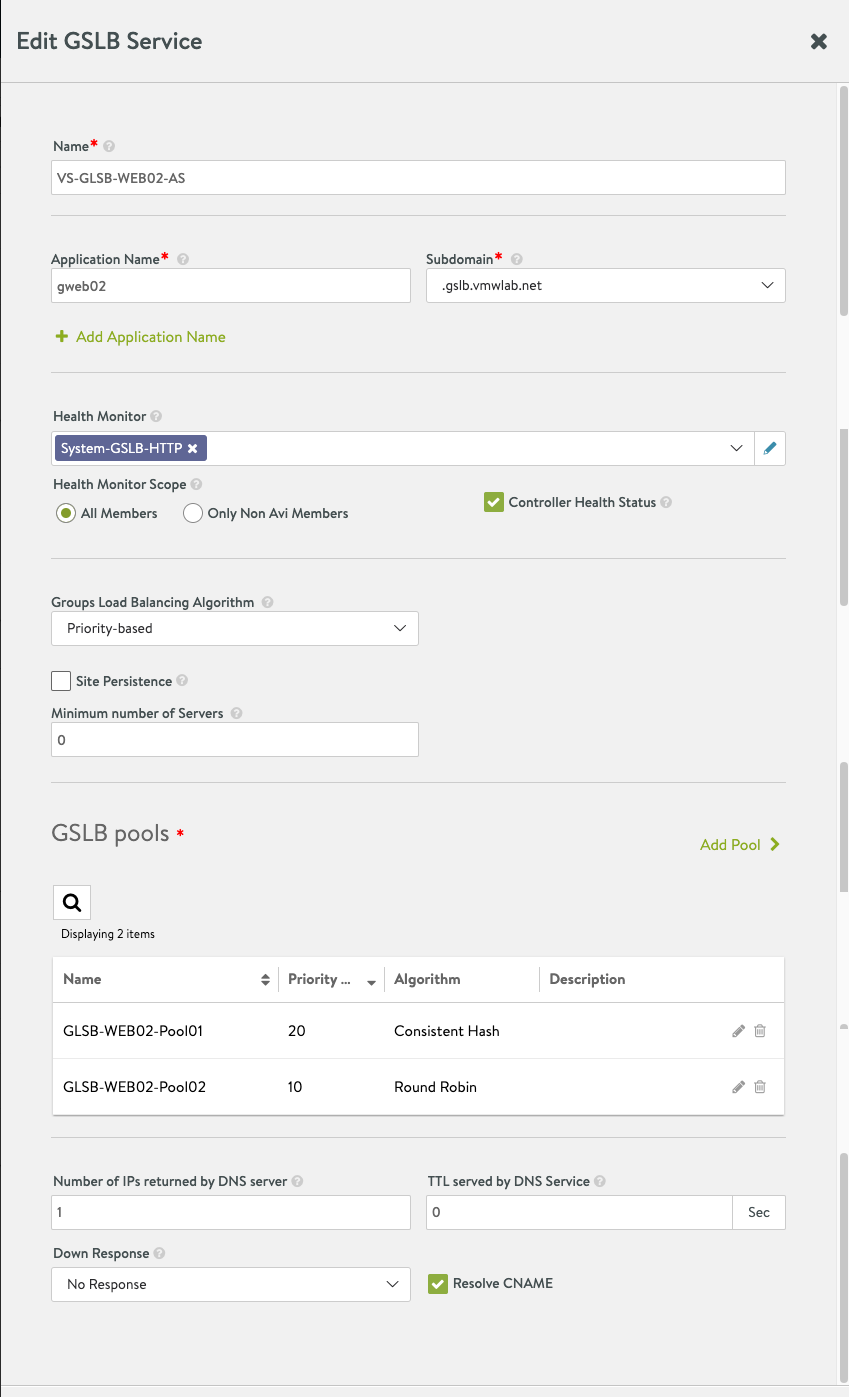Delete GLSB-WEB02-Pool01 with trash icon
This screenshot has height=1397, width=849.
click(x=760, y=1031)
